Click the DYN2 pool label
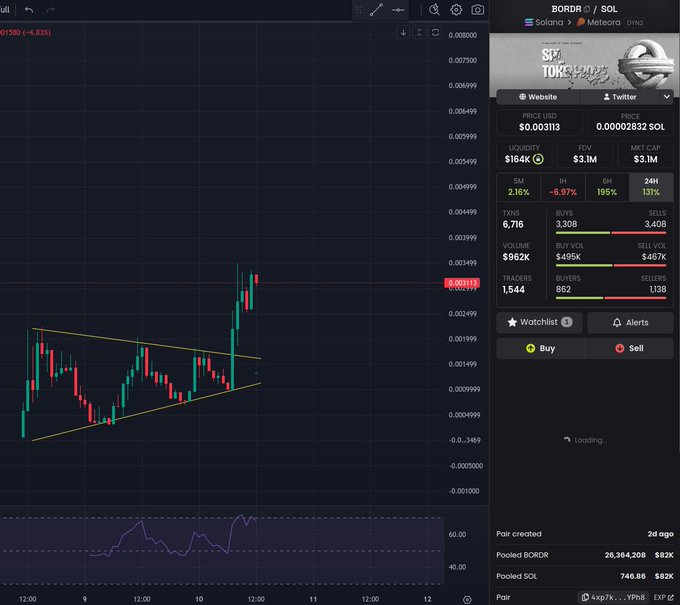680x605 pixels. point(634,23)
